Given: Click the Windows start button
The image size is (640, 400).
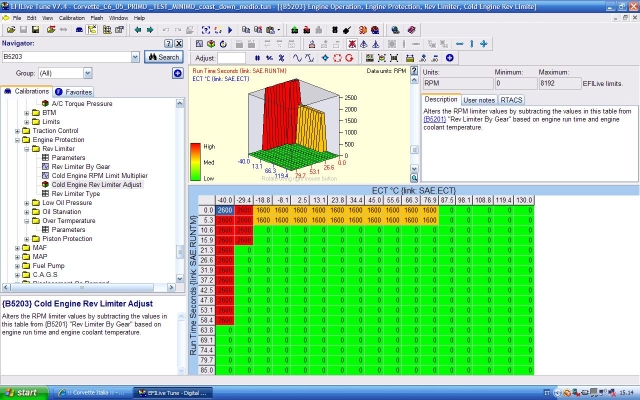Looking at the screenshot, I should (x=24, y=393).
